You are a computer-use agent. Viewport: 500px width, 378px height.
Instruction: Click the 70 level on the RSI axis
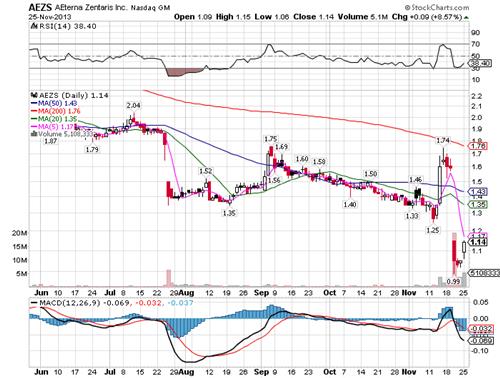tap(475, 44)
